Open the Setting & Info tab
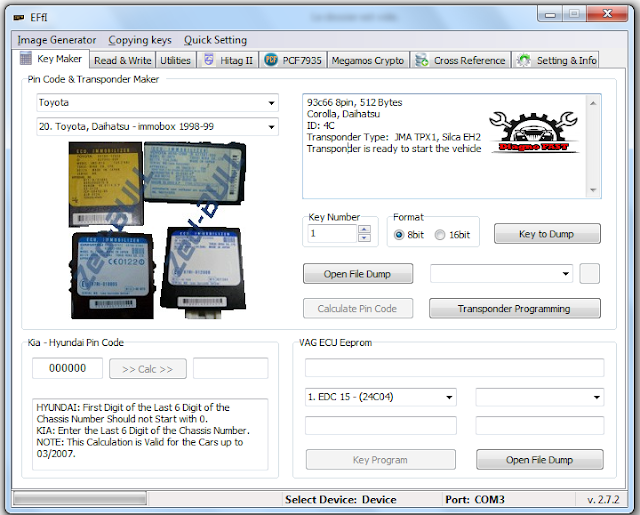This screenshot has width=640, height=515. click(556, 60)
